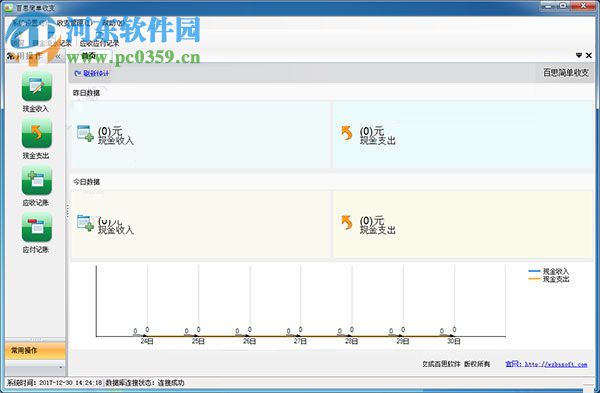The width and height of the screenshot is (600, 393).
Task: Click the 30日 chart axis label
Action: pos(454,341)
